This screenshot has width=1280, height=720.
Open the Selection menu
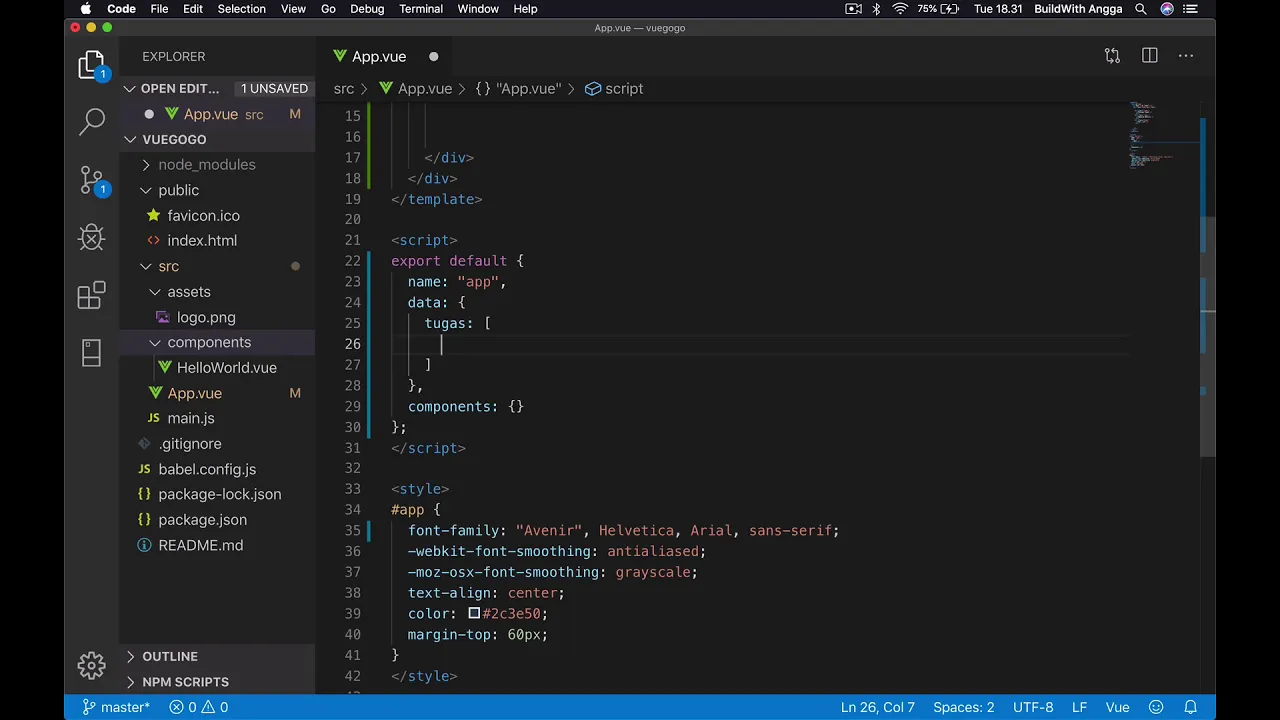(242, 9)
